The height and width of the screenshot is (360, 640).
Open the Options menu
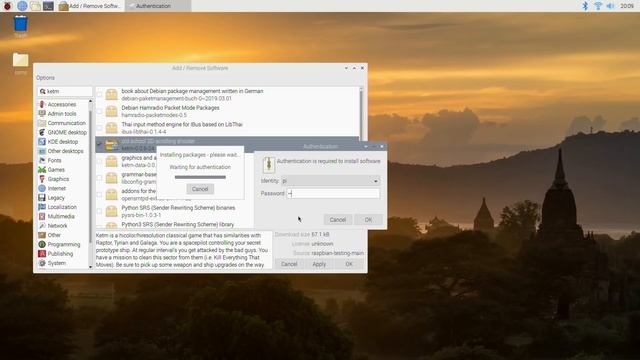click(45, 78)
